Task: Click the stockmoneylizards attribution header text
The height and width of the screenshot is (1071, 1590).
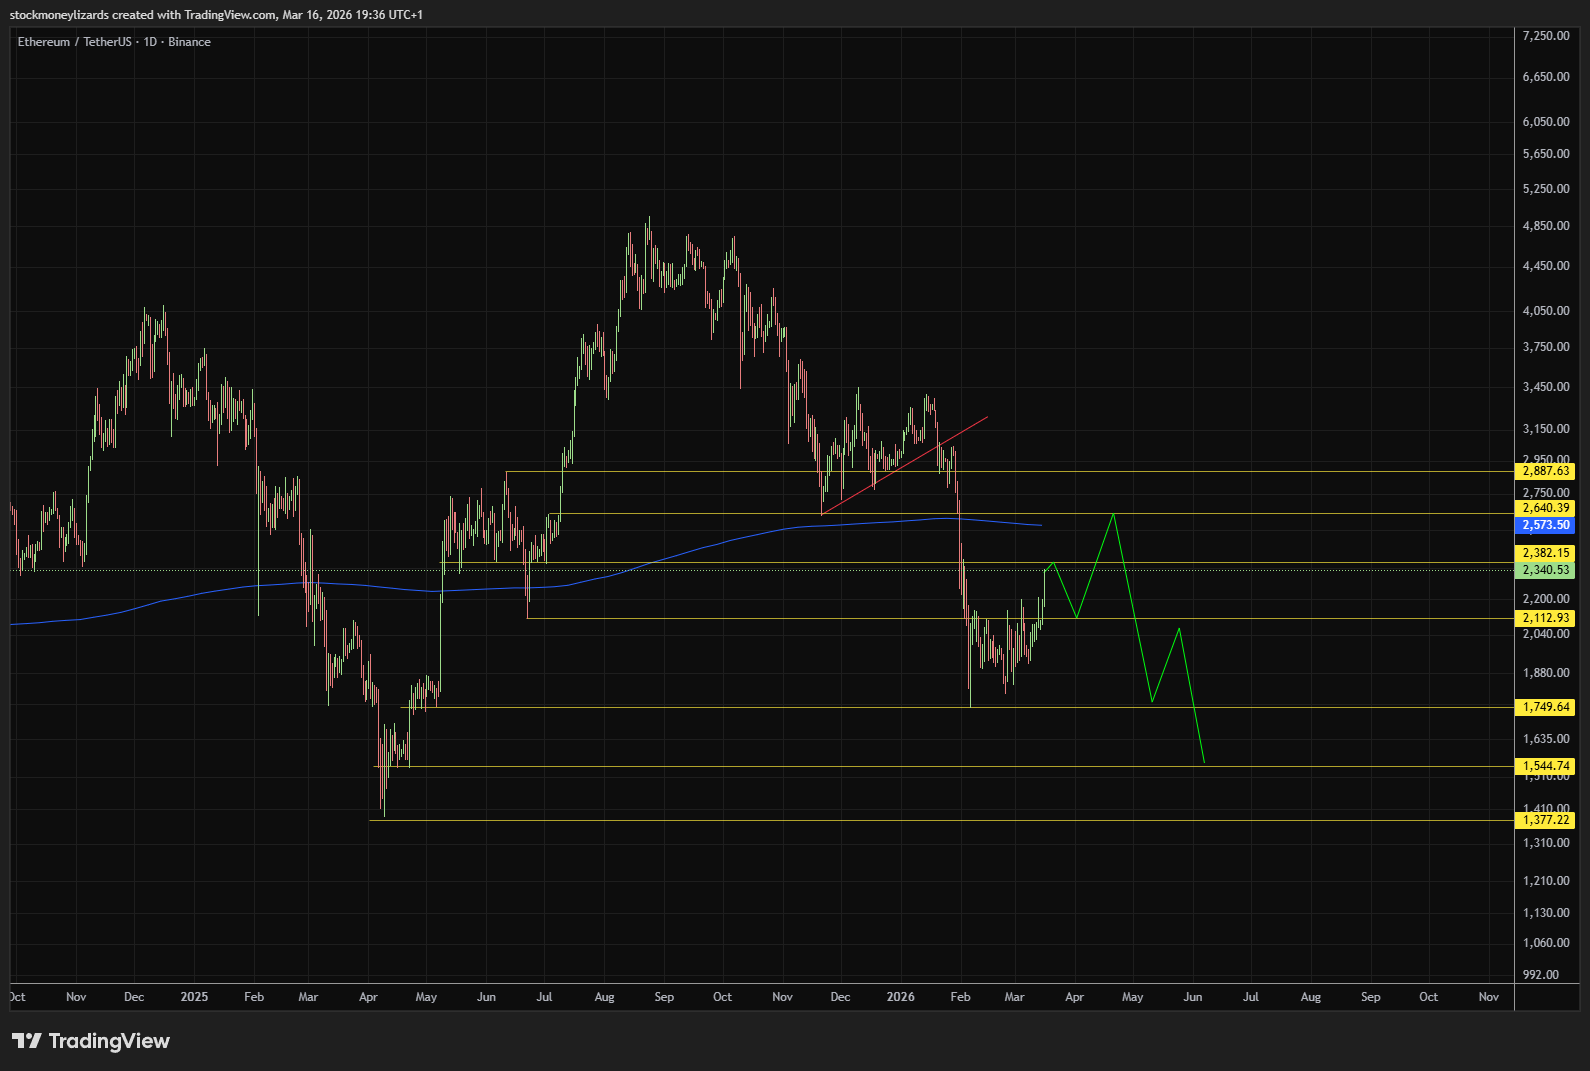Action: [x=215, y=15]
